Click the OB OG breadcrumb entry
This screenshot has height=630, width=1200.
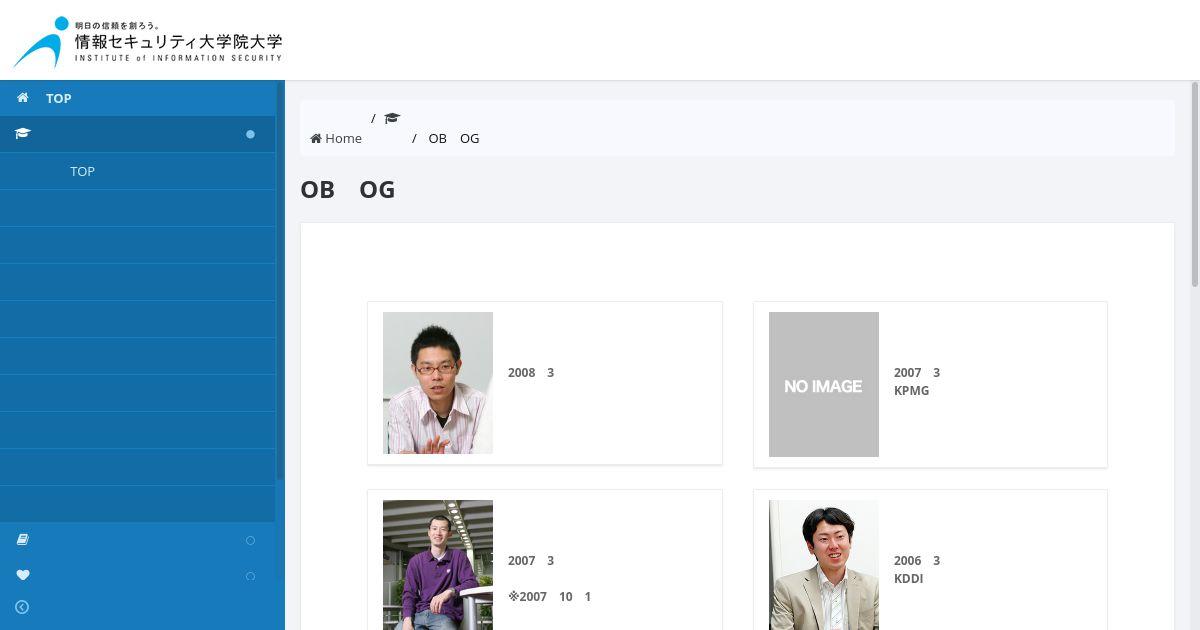(x=454, y=138)
